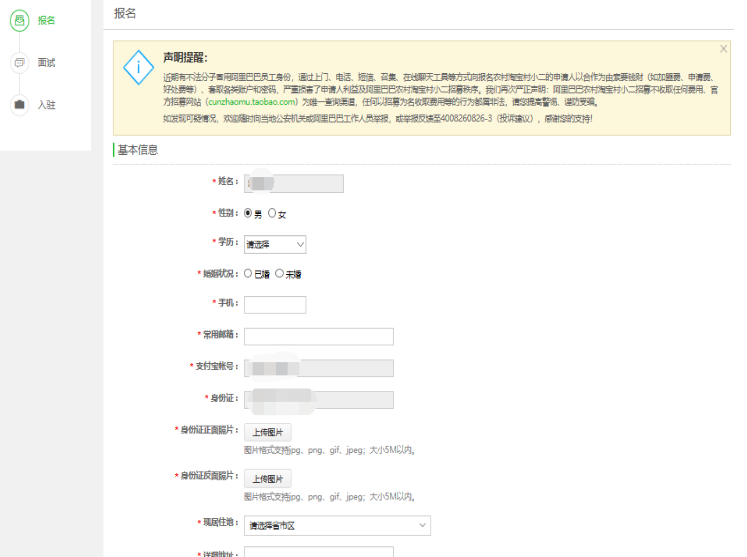Click the 姓名 input field
This screenshot has width=747, height=557.
[294, 183]
